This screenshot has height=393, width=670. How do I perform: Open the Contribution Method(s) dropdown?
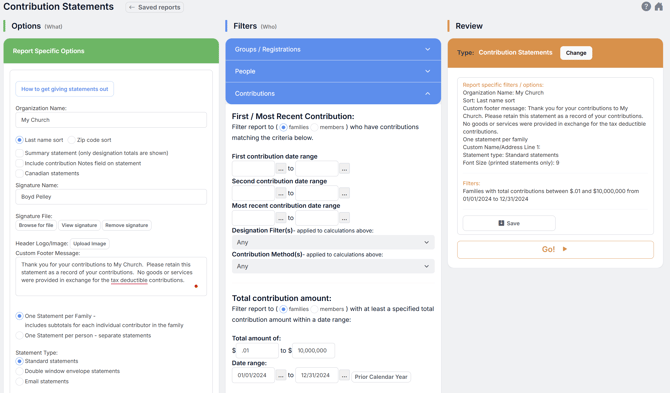click(333, 266)
